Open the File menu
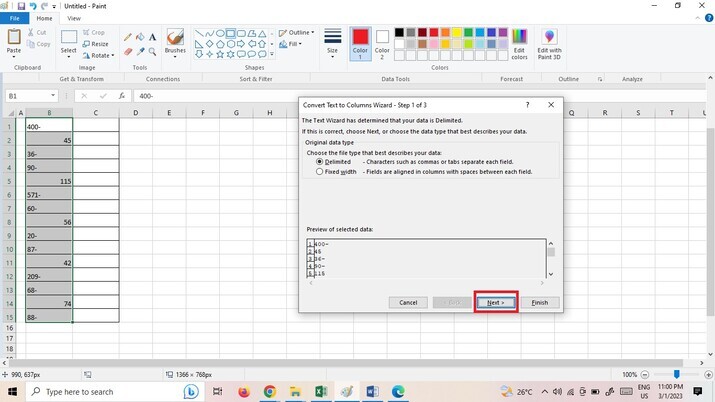Image resolution: width=715 pixels, height=402 pixels. tap(15, 18)
